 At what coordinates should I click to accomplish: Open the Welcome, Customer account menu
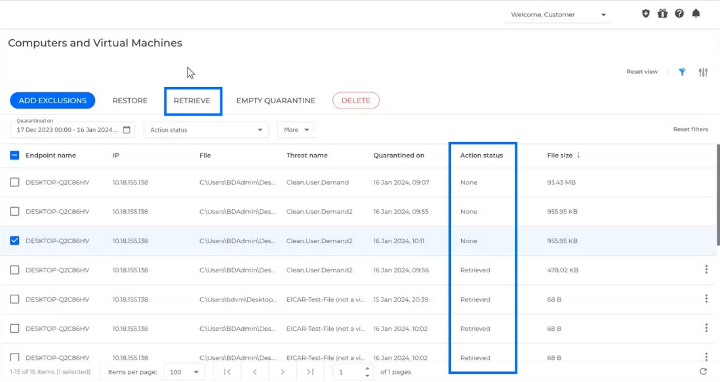[x=558, y=15]
